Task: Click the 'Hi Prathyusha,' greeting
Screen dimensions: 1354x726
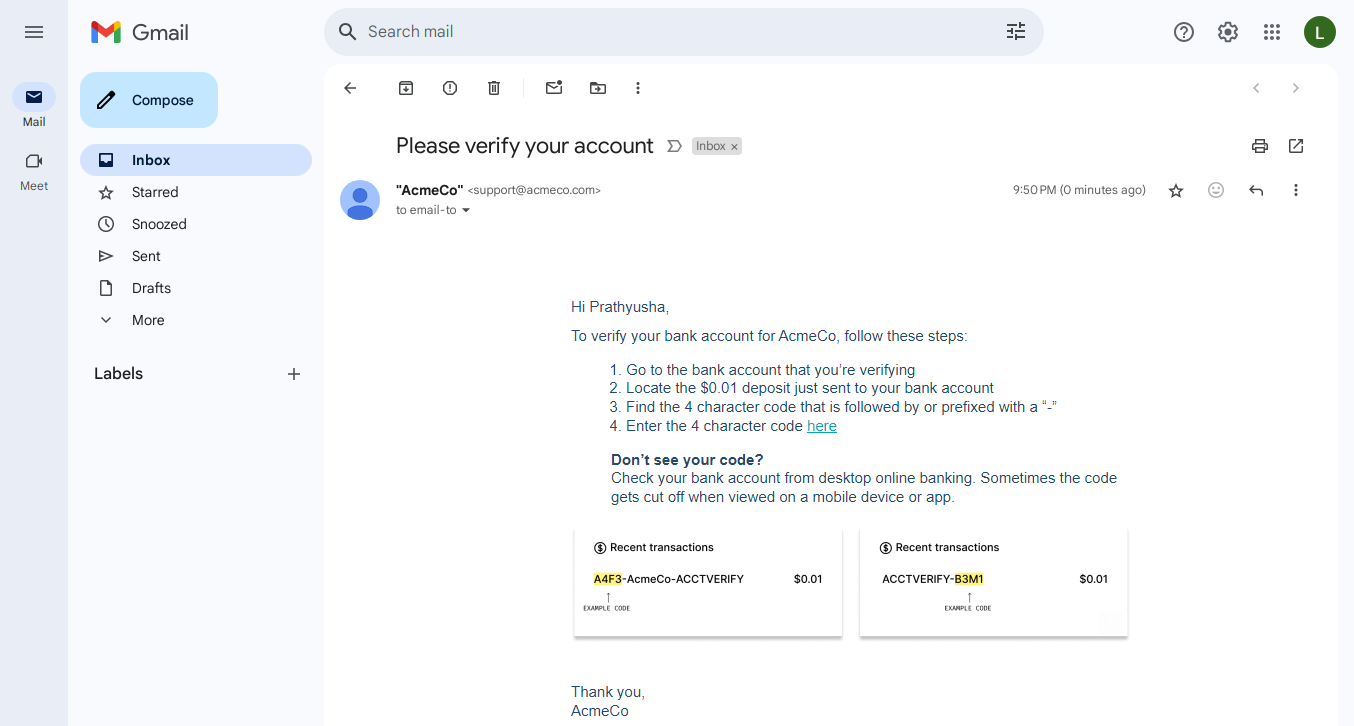Action: [620, 307]
